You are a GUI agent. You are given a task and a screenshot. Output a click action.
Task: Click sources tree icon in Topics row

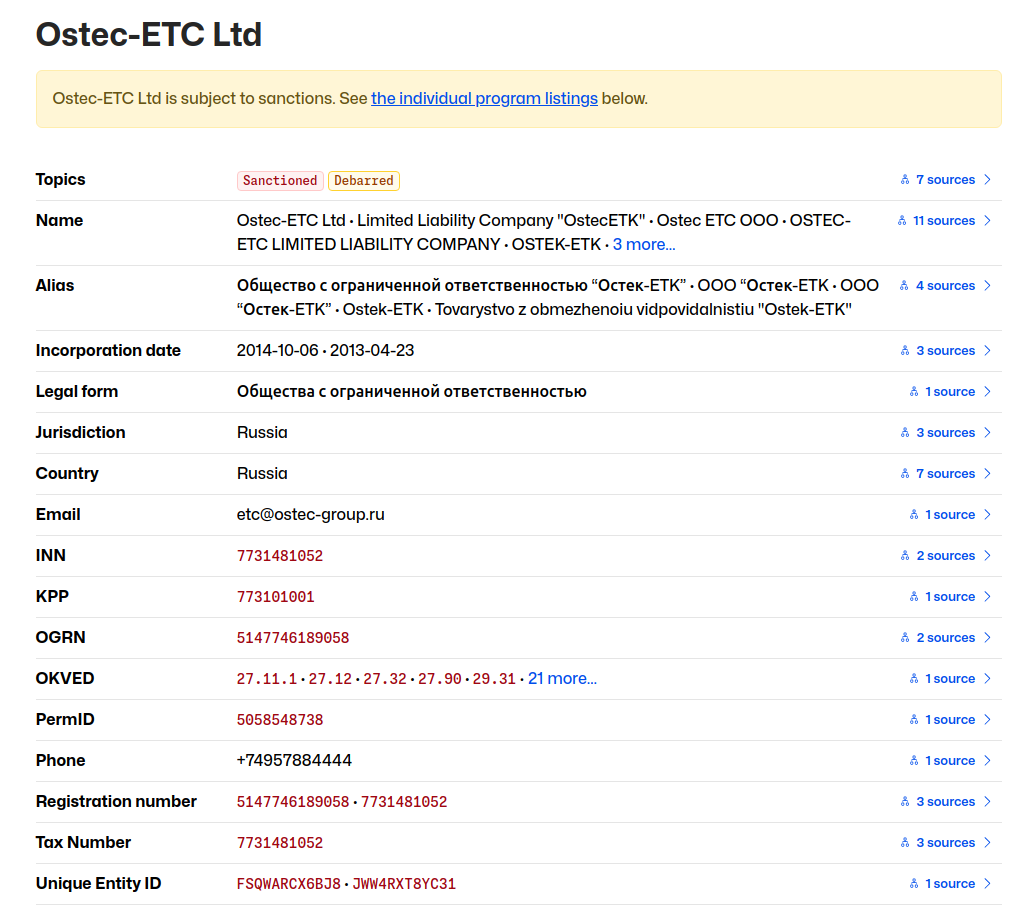[x=905, y=179]
